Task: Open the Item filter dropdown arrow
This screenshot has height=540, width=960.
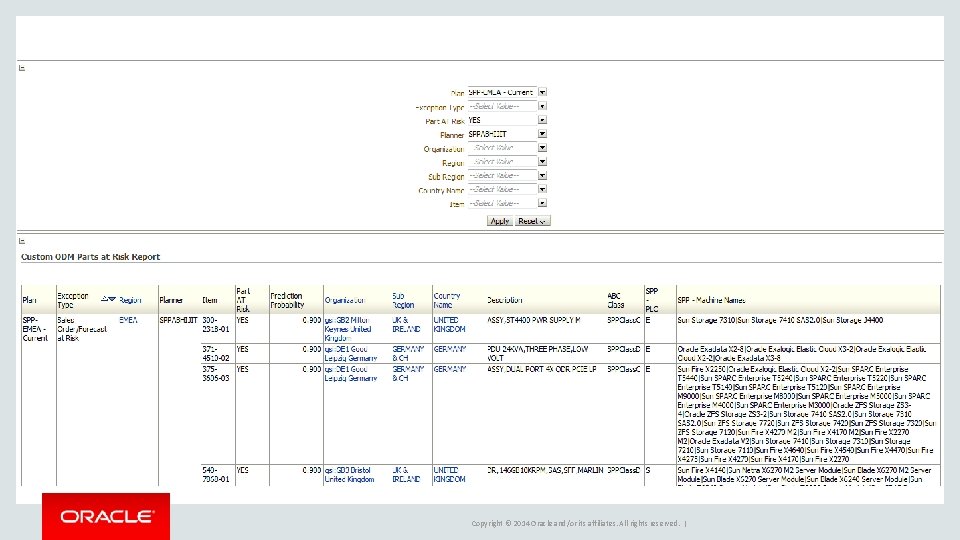Action: click(x=542, y=203)
